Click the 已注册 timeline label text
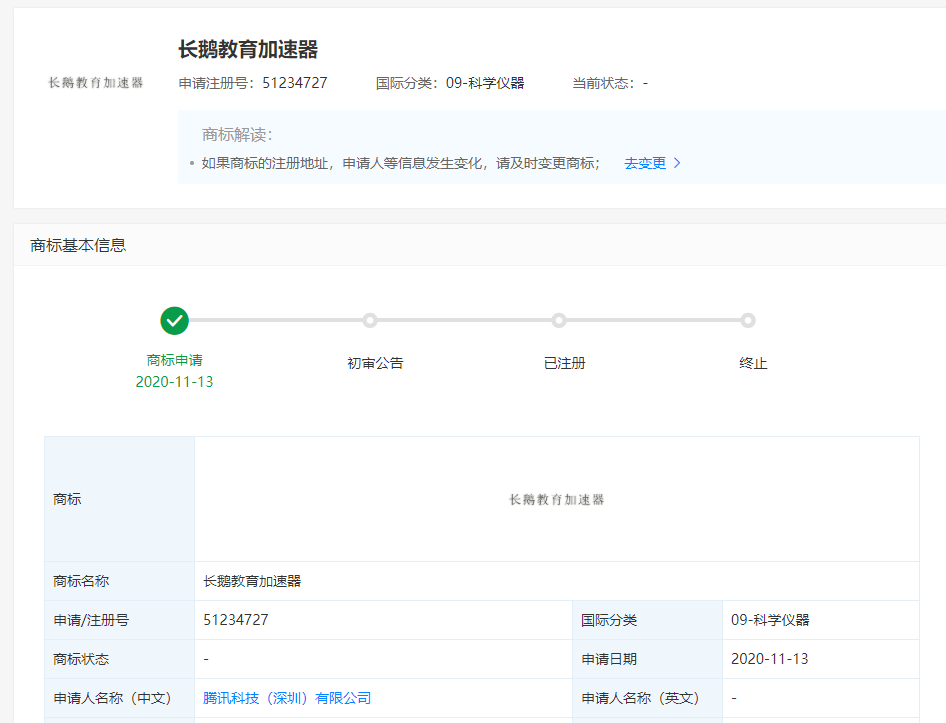 (x=564, y=363)
